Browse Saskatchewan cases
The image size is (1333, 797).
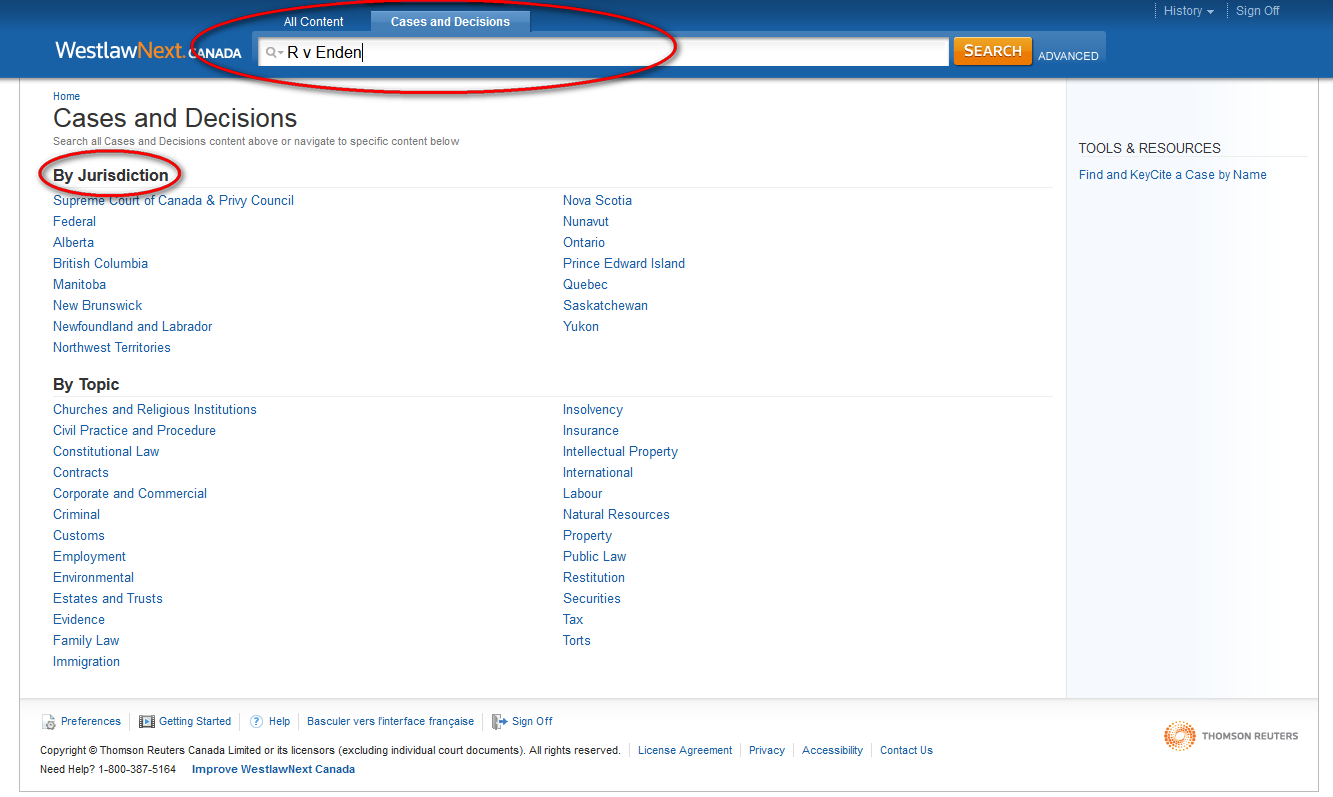[x=605, y=305]
